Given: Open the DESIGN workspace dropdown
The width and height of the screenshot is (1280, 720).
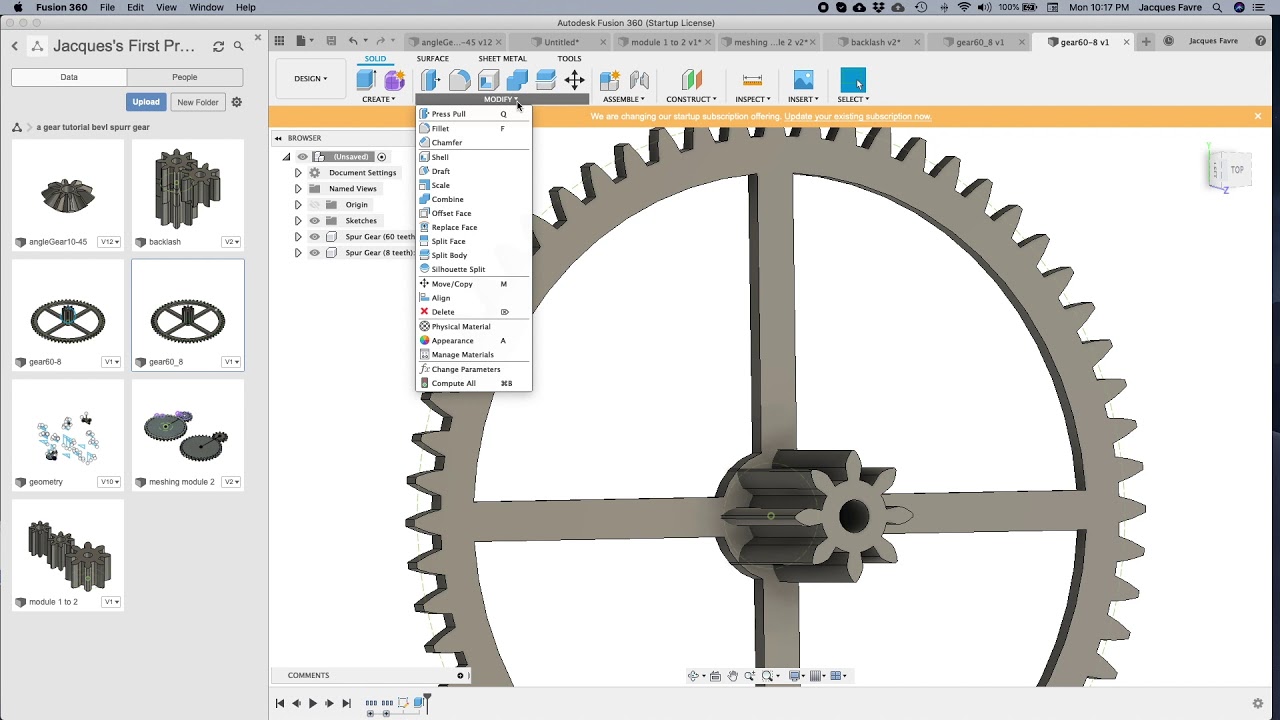Looking at the screenshot, I should tap(310, 79).
